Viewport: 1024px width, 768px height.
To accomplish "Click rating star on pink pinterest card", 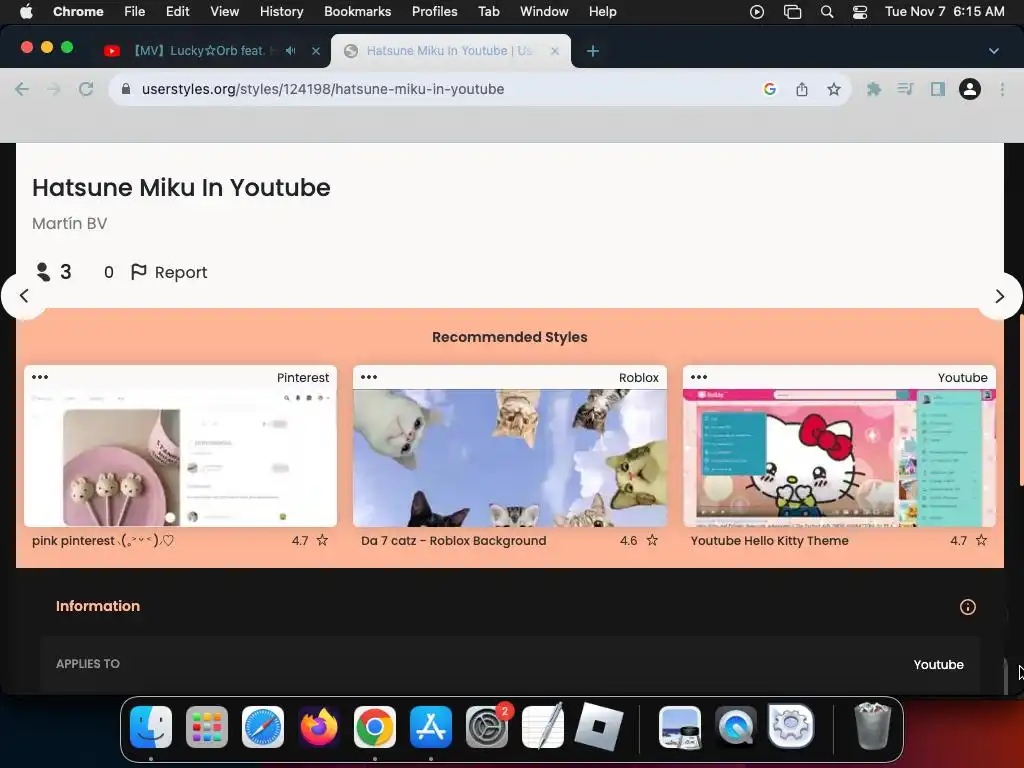I will [x=323, y=540].
